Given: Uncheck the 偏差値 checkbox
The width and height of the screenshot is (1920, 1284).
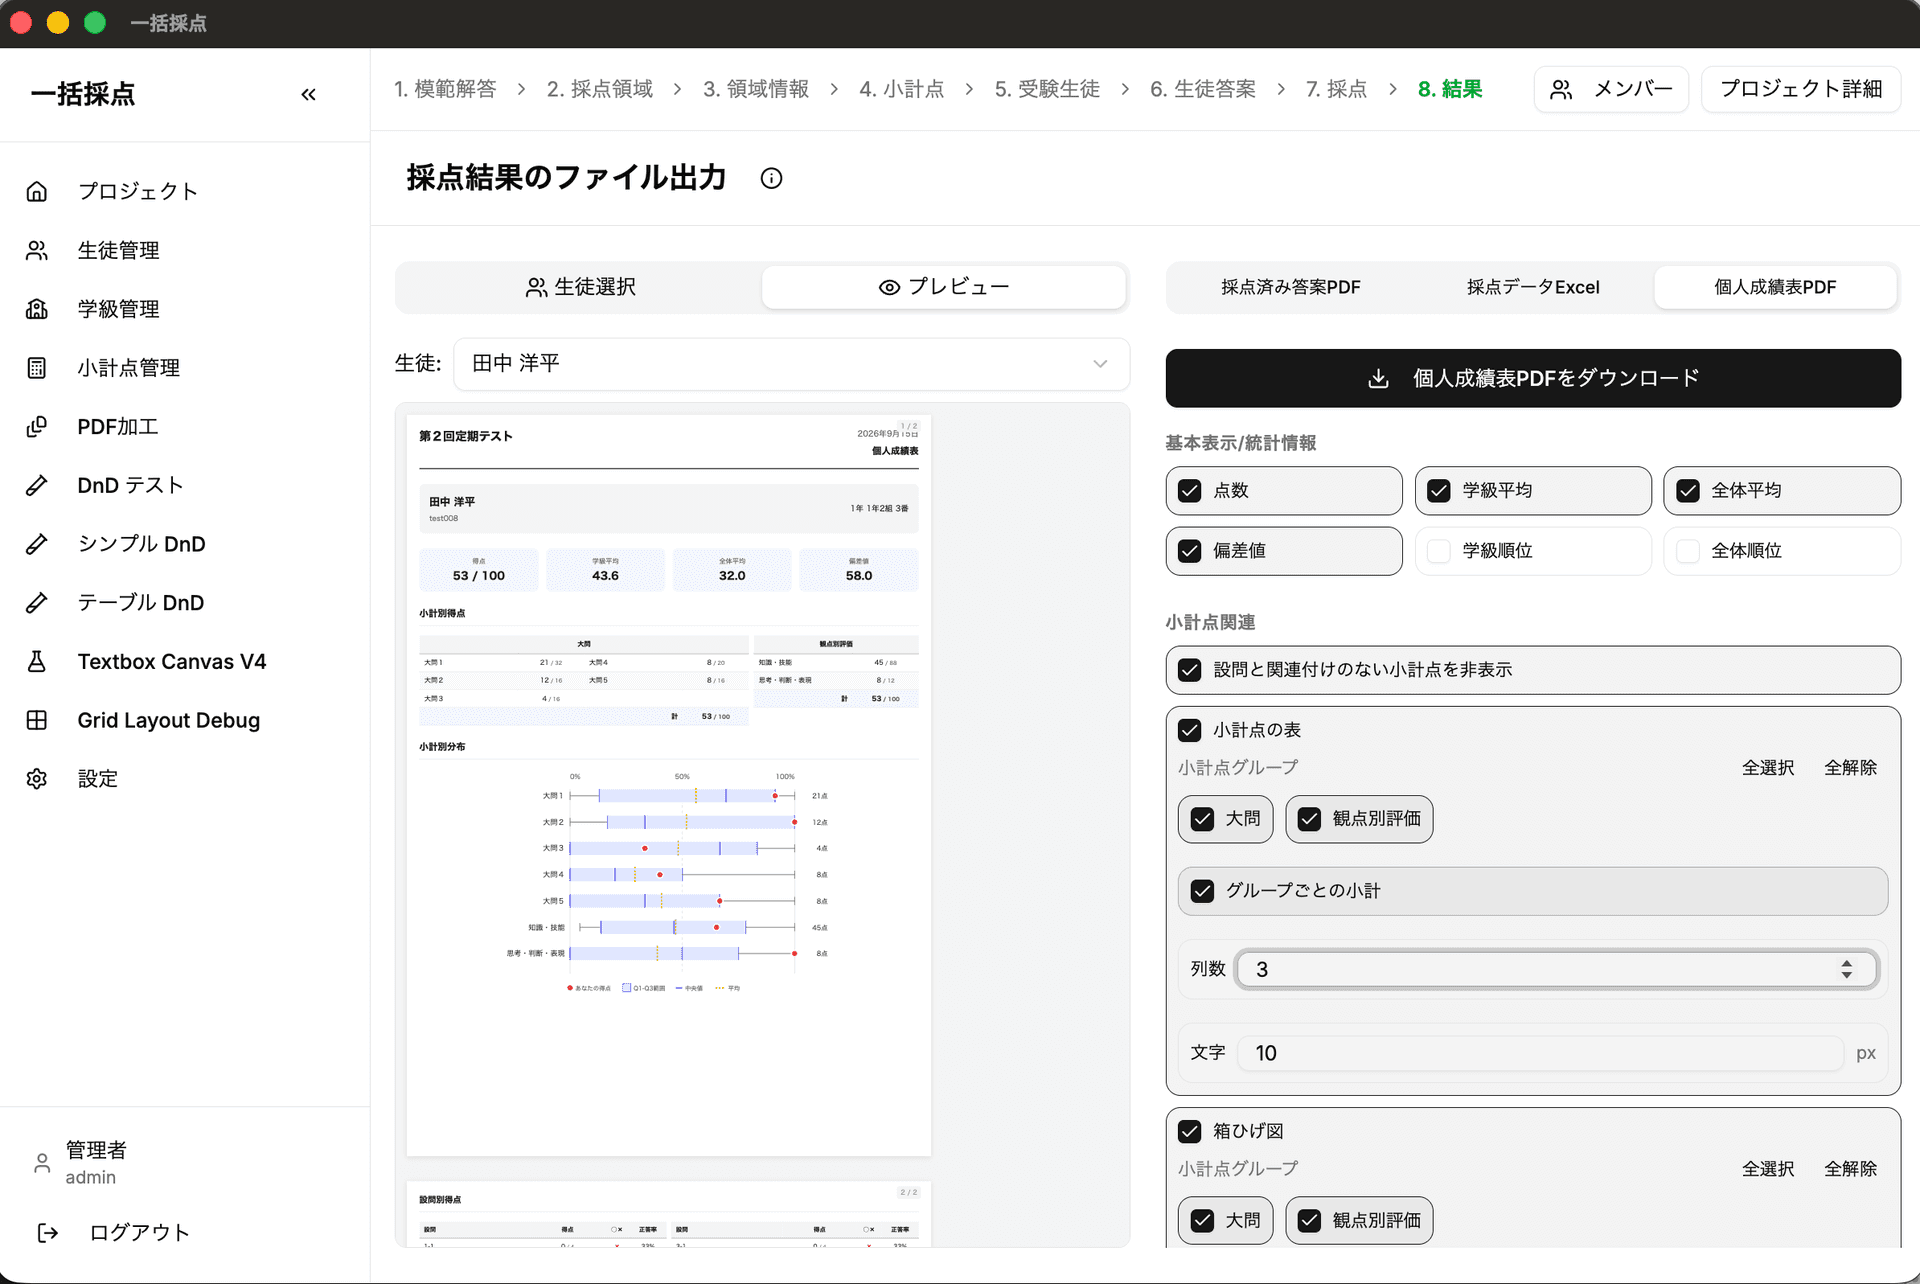Looking at the screenshot, I should [x=1189, y=551].
